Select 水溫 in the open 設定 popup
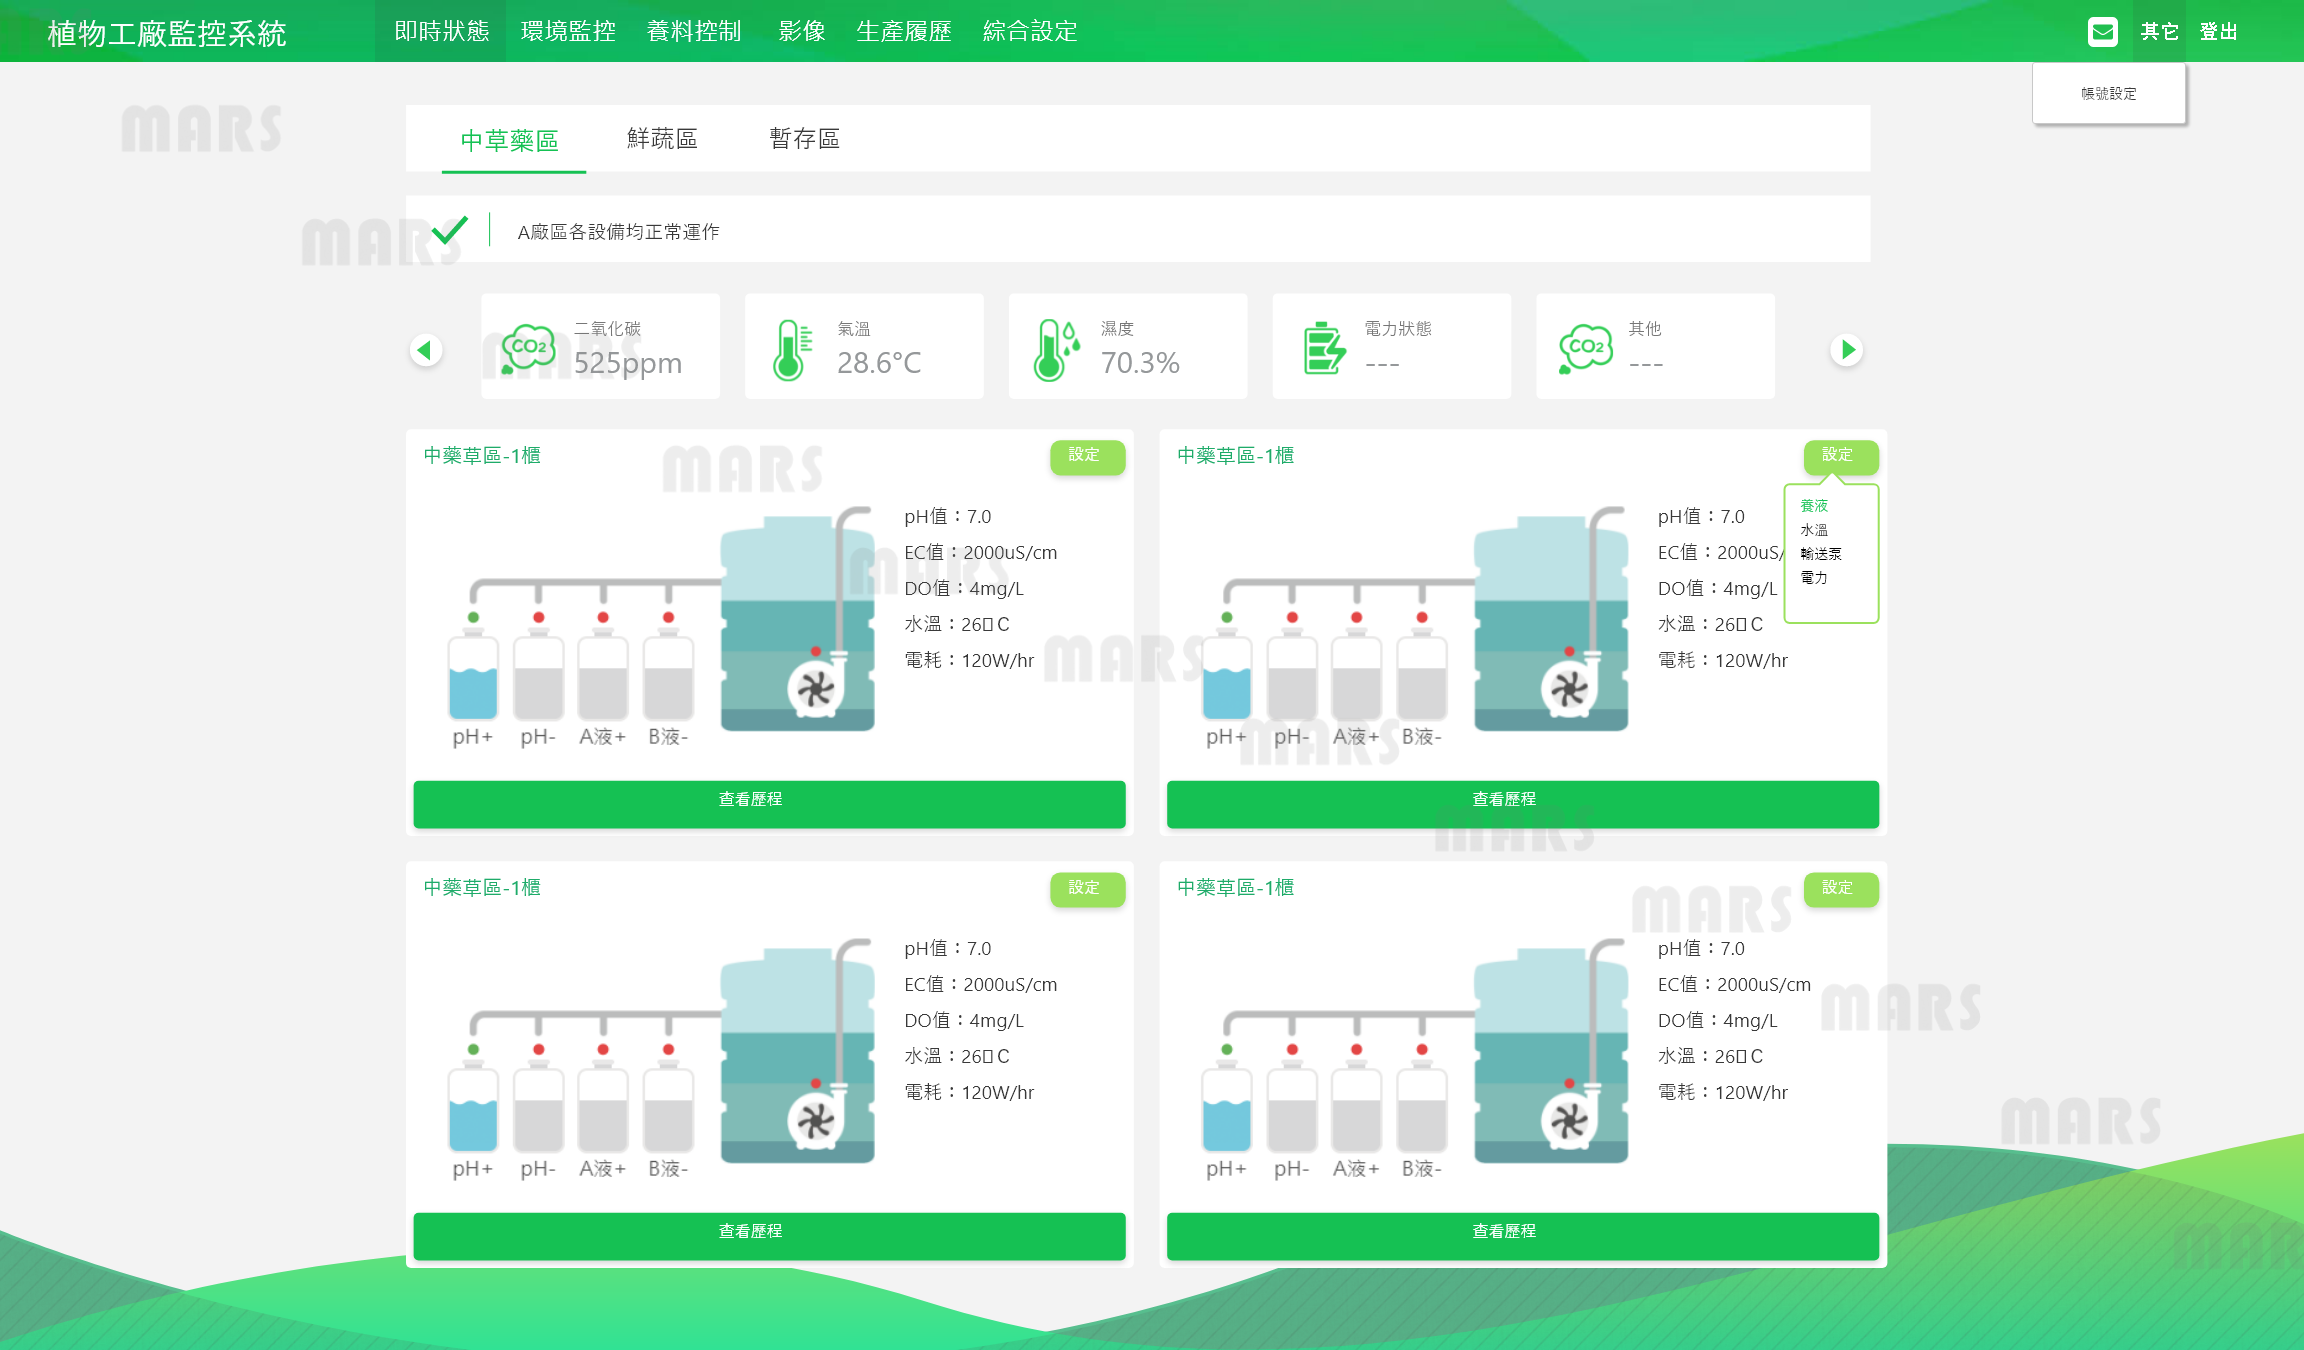2304x1350 pixels. (1814, 530)
